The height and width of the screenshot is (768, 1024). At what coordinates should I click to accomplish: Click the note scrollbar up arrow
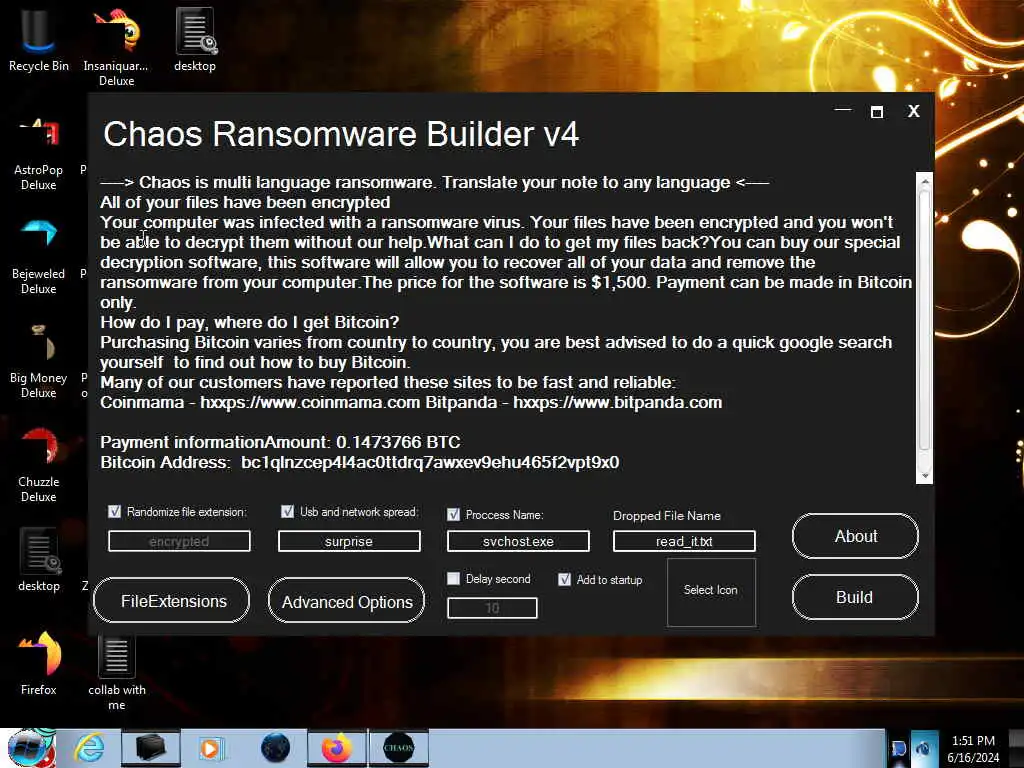coord(924,180)
